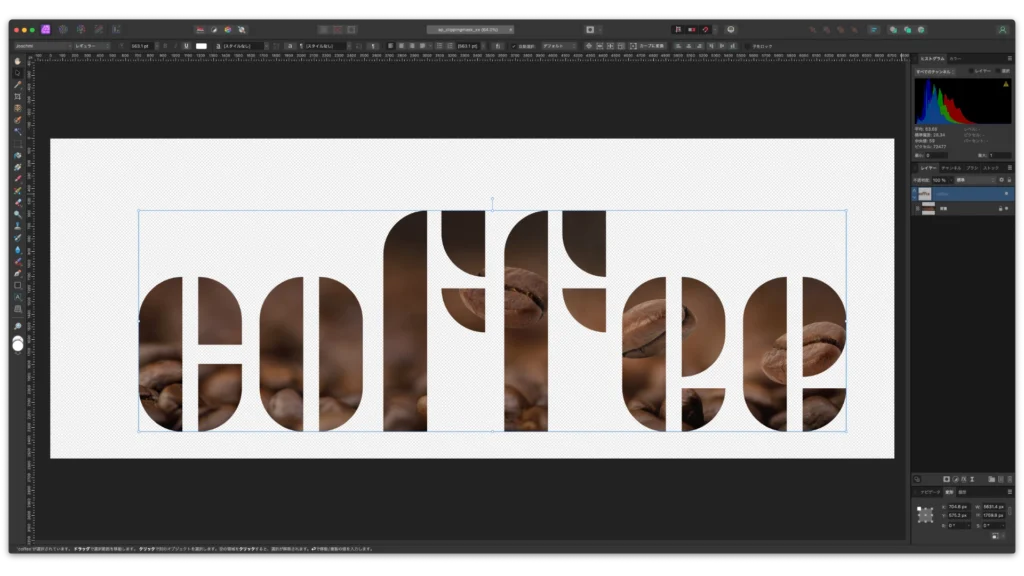Click the text color swatch

pos(201,46)
